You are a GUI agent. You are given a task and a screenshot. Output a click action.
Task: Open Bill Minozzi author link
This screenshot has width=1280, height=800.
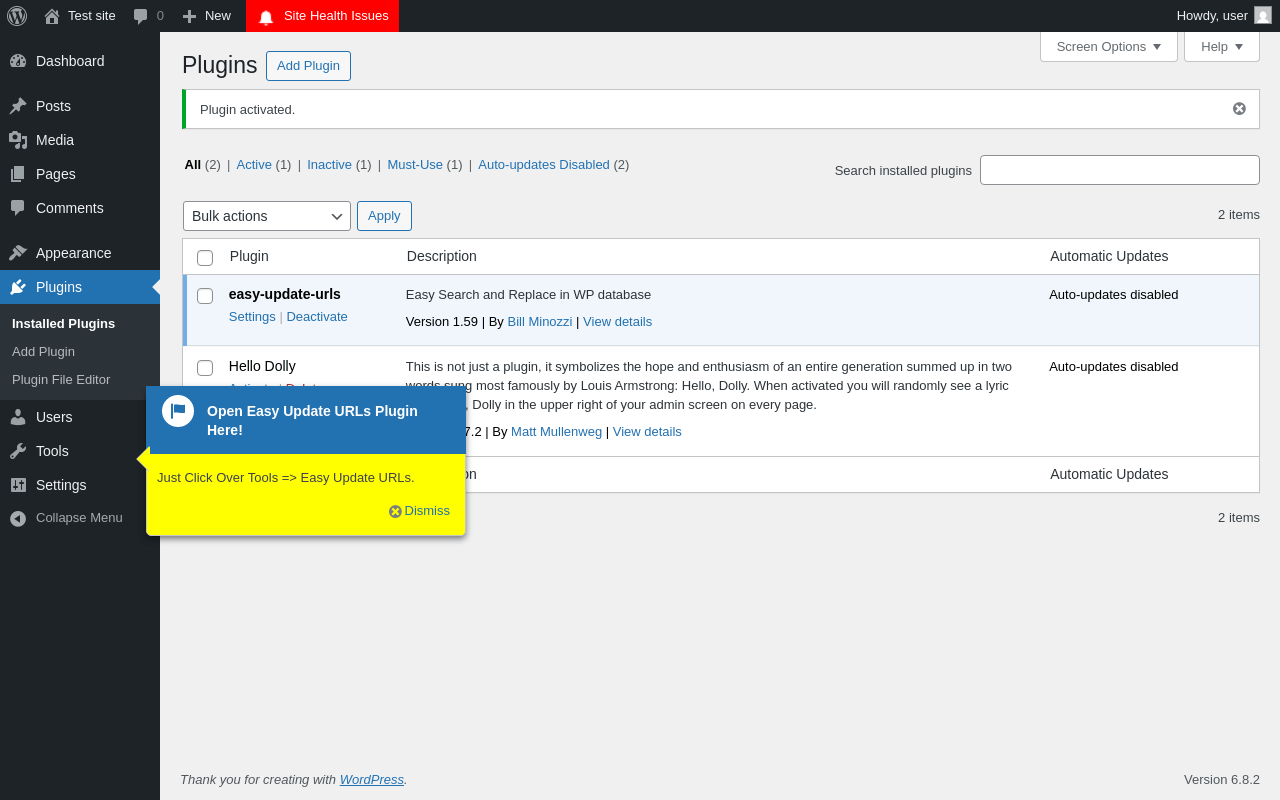(540, 321)
